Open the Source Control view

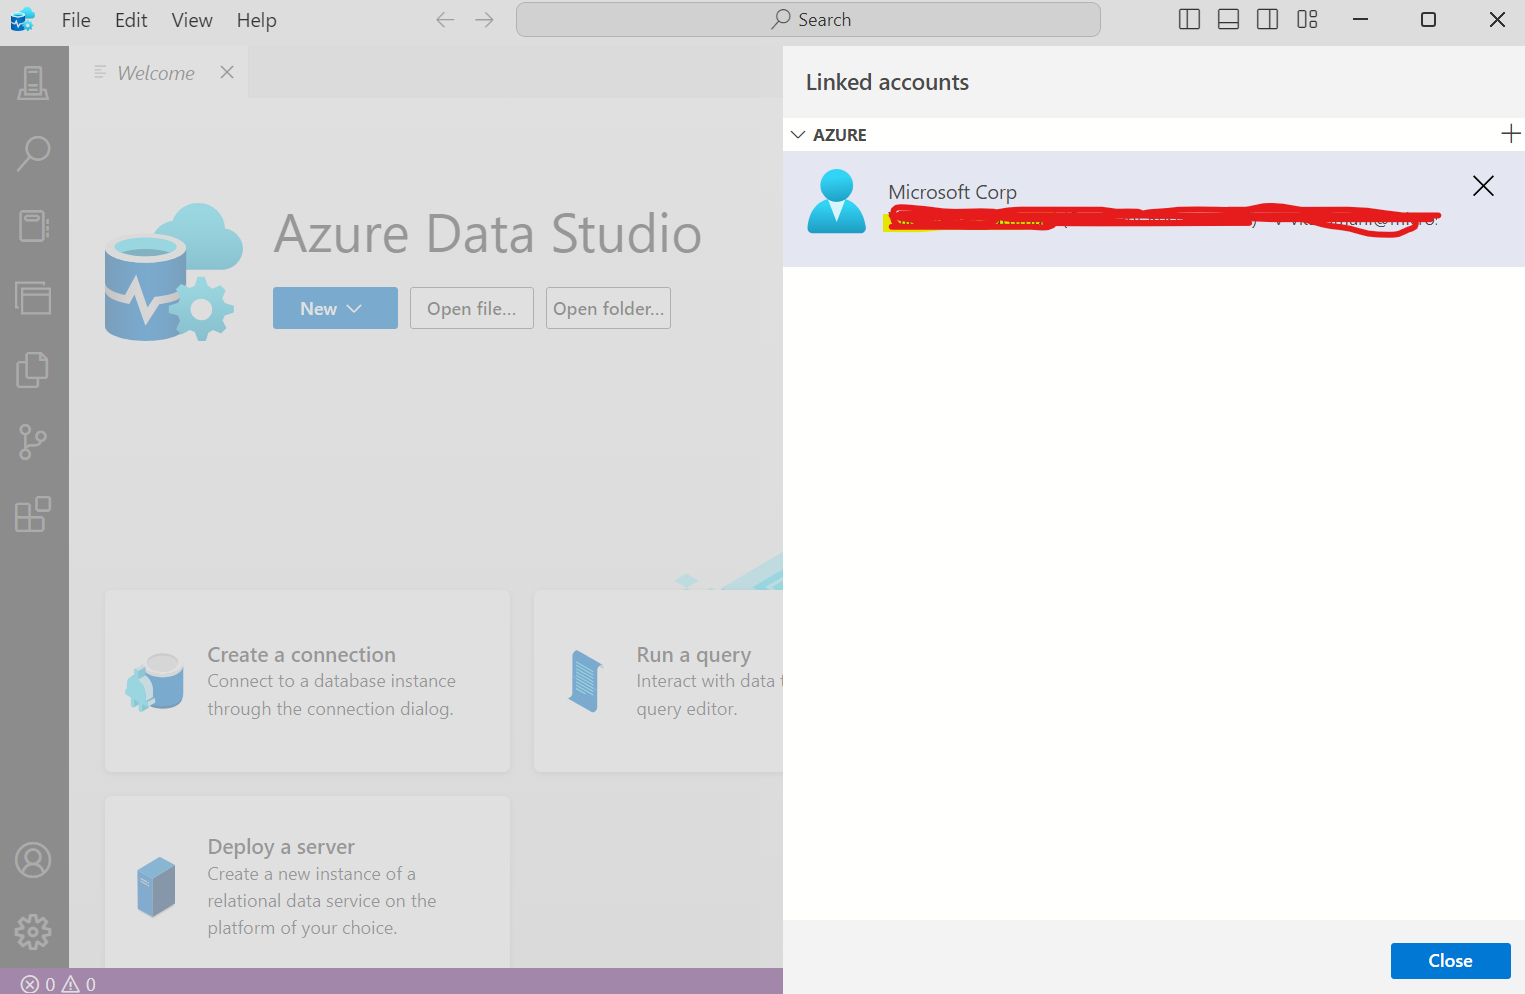point(33,442)
